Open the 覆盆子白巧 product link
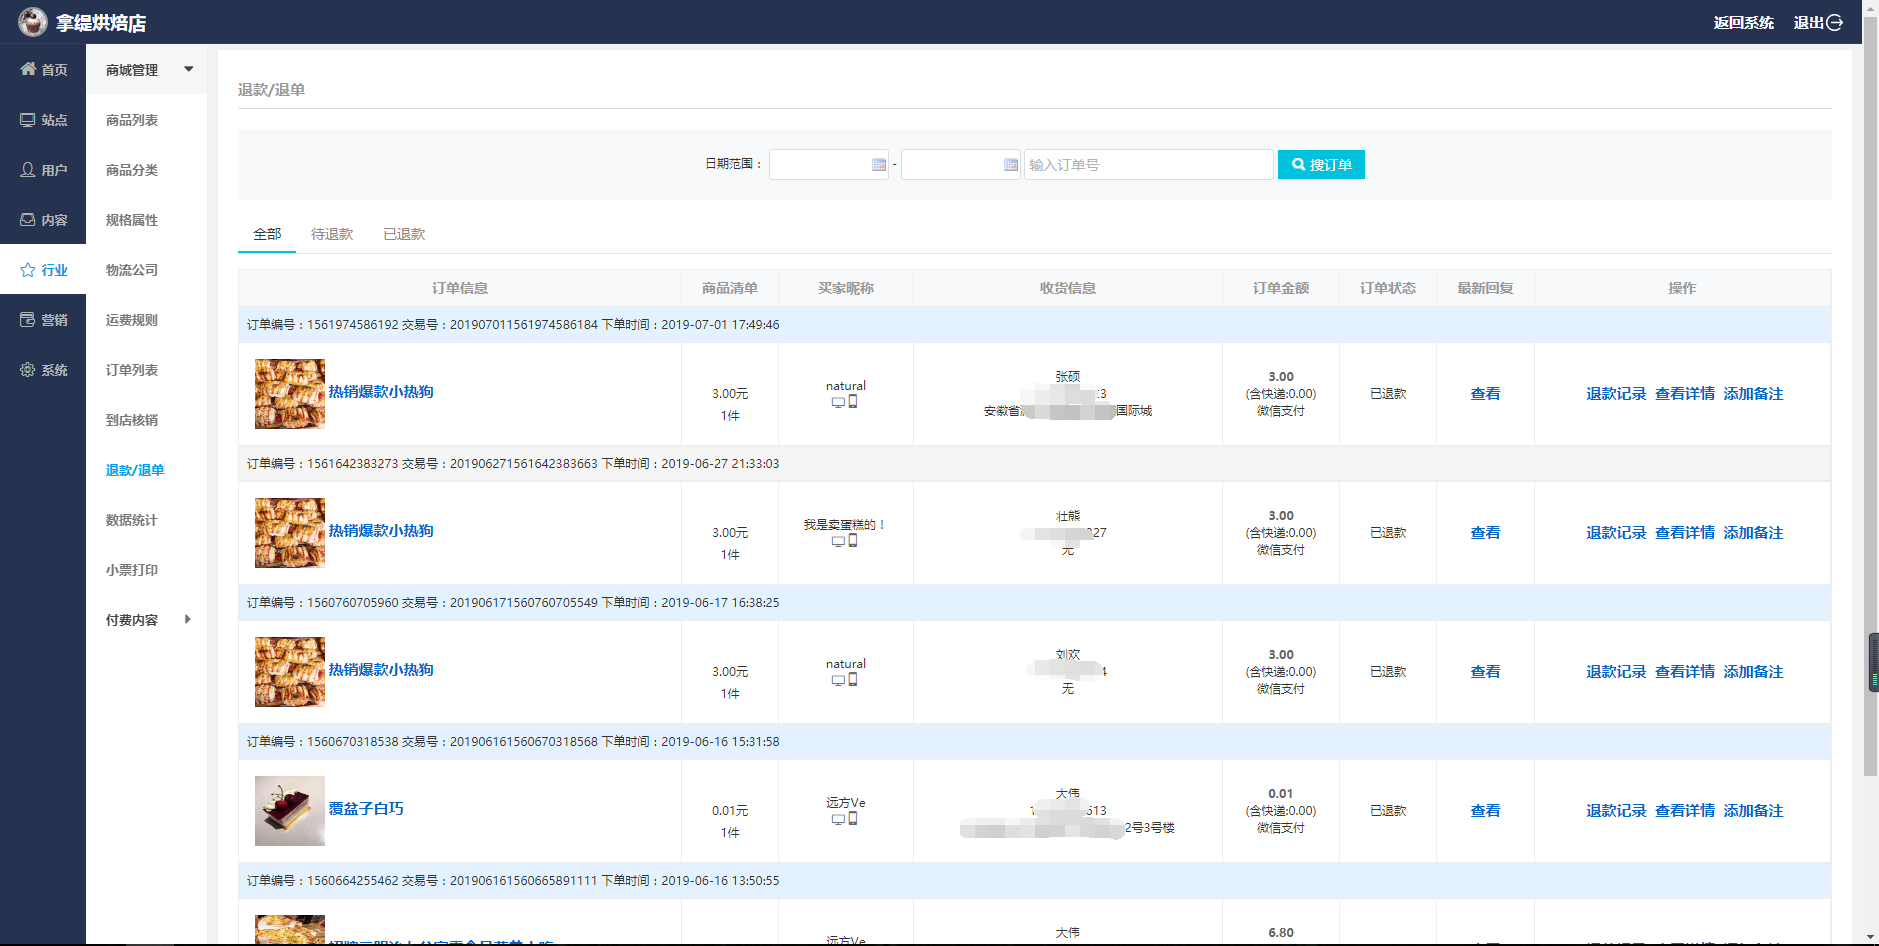The image size is (1879, 946). [x=366, y=808]
